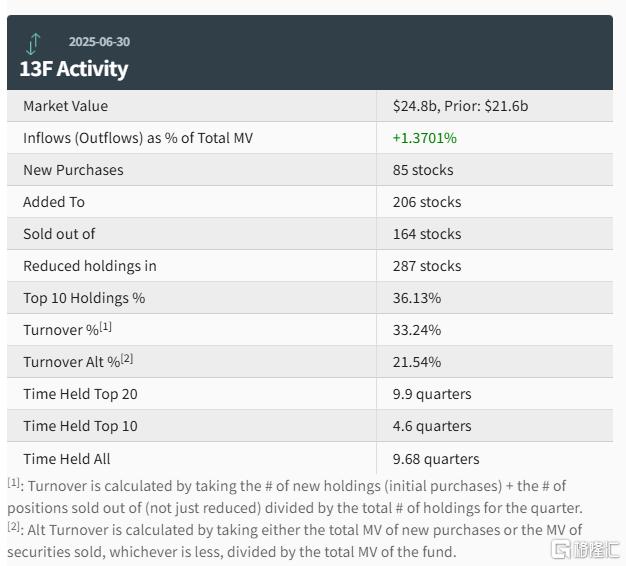
Task: Click the up-down arrows activity icon
Action: pyautogui.click(x=33, y=44)
